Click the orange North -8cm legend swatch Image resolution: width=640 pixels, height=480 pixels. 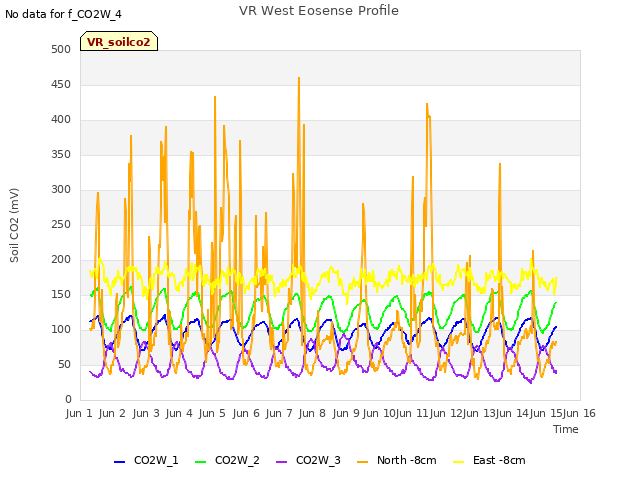362,462
